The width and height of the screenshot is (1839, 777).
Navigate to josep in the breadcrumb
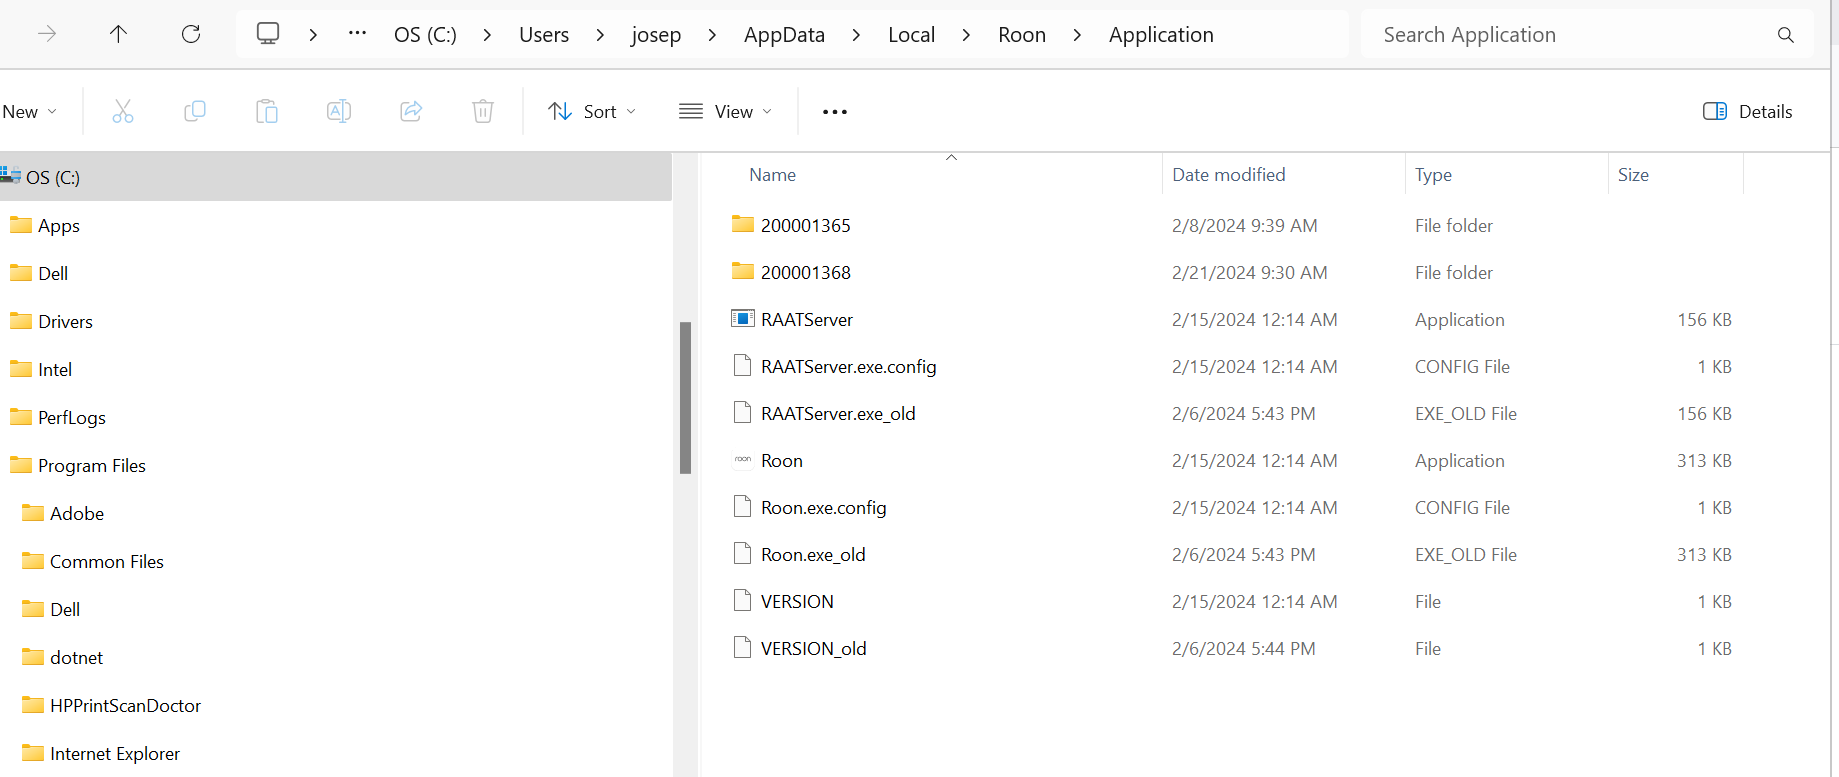click(x=656, y=35)
